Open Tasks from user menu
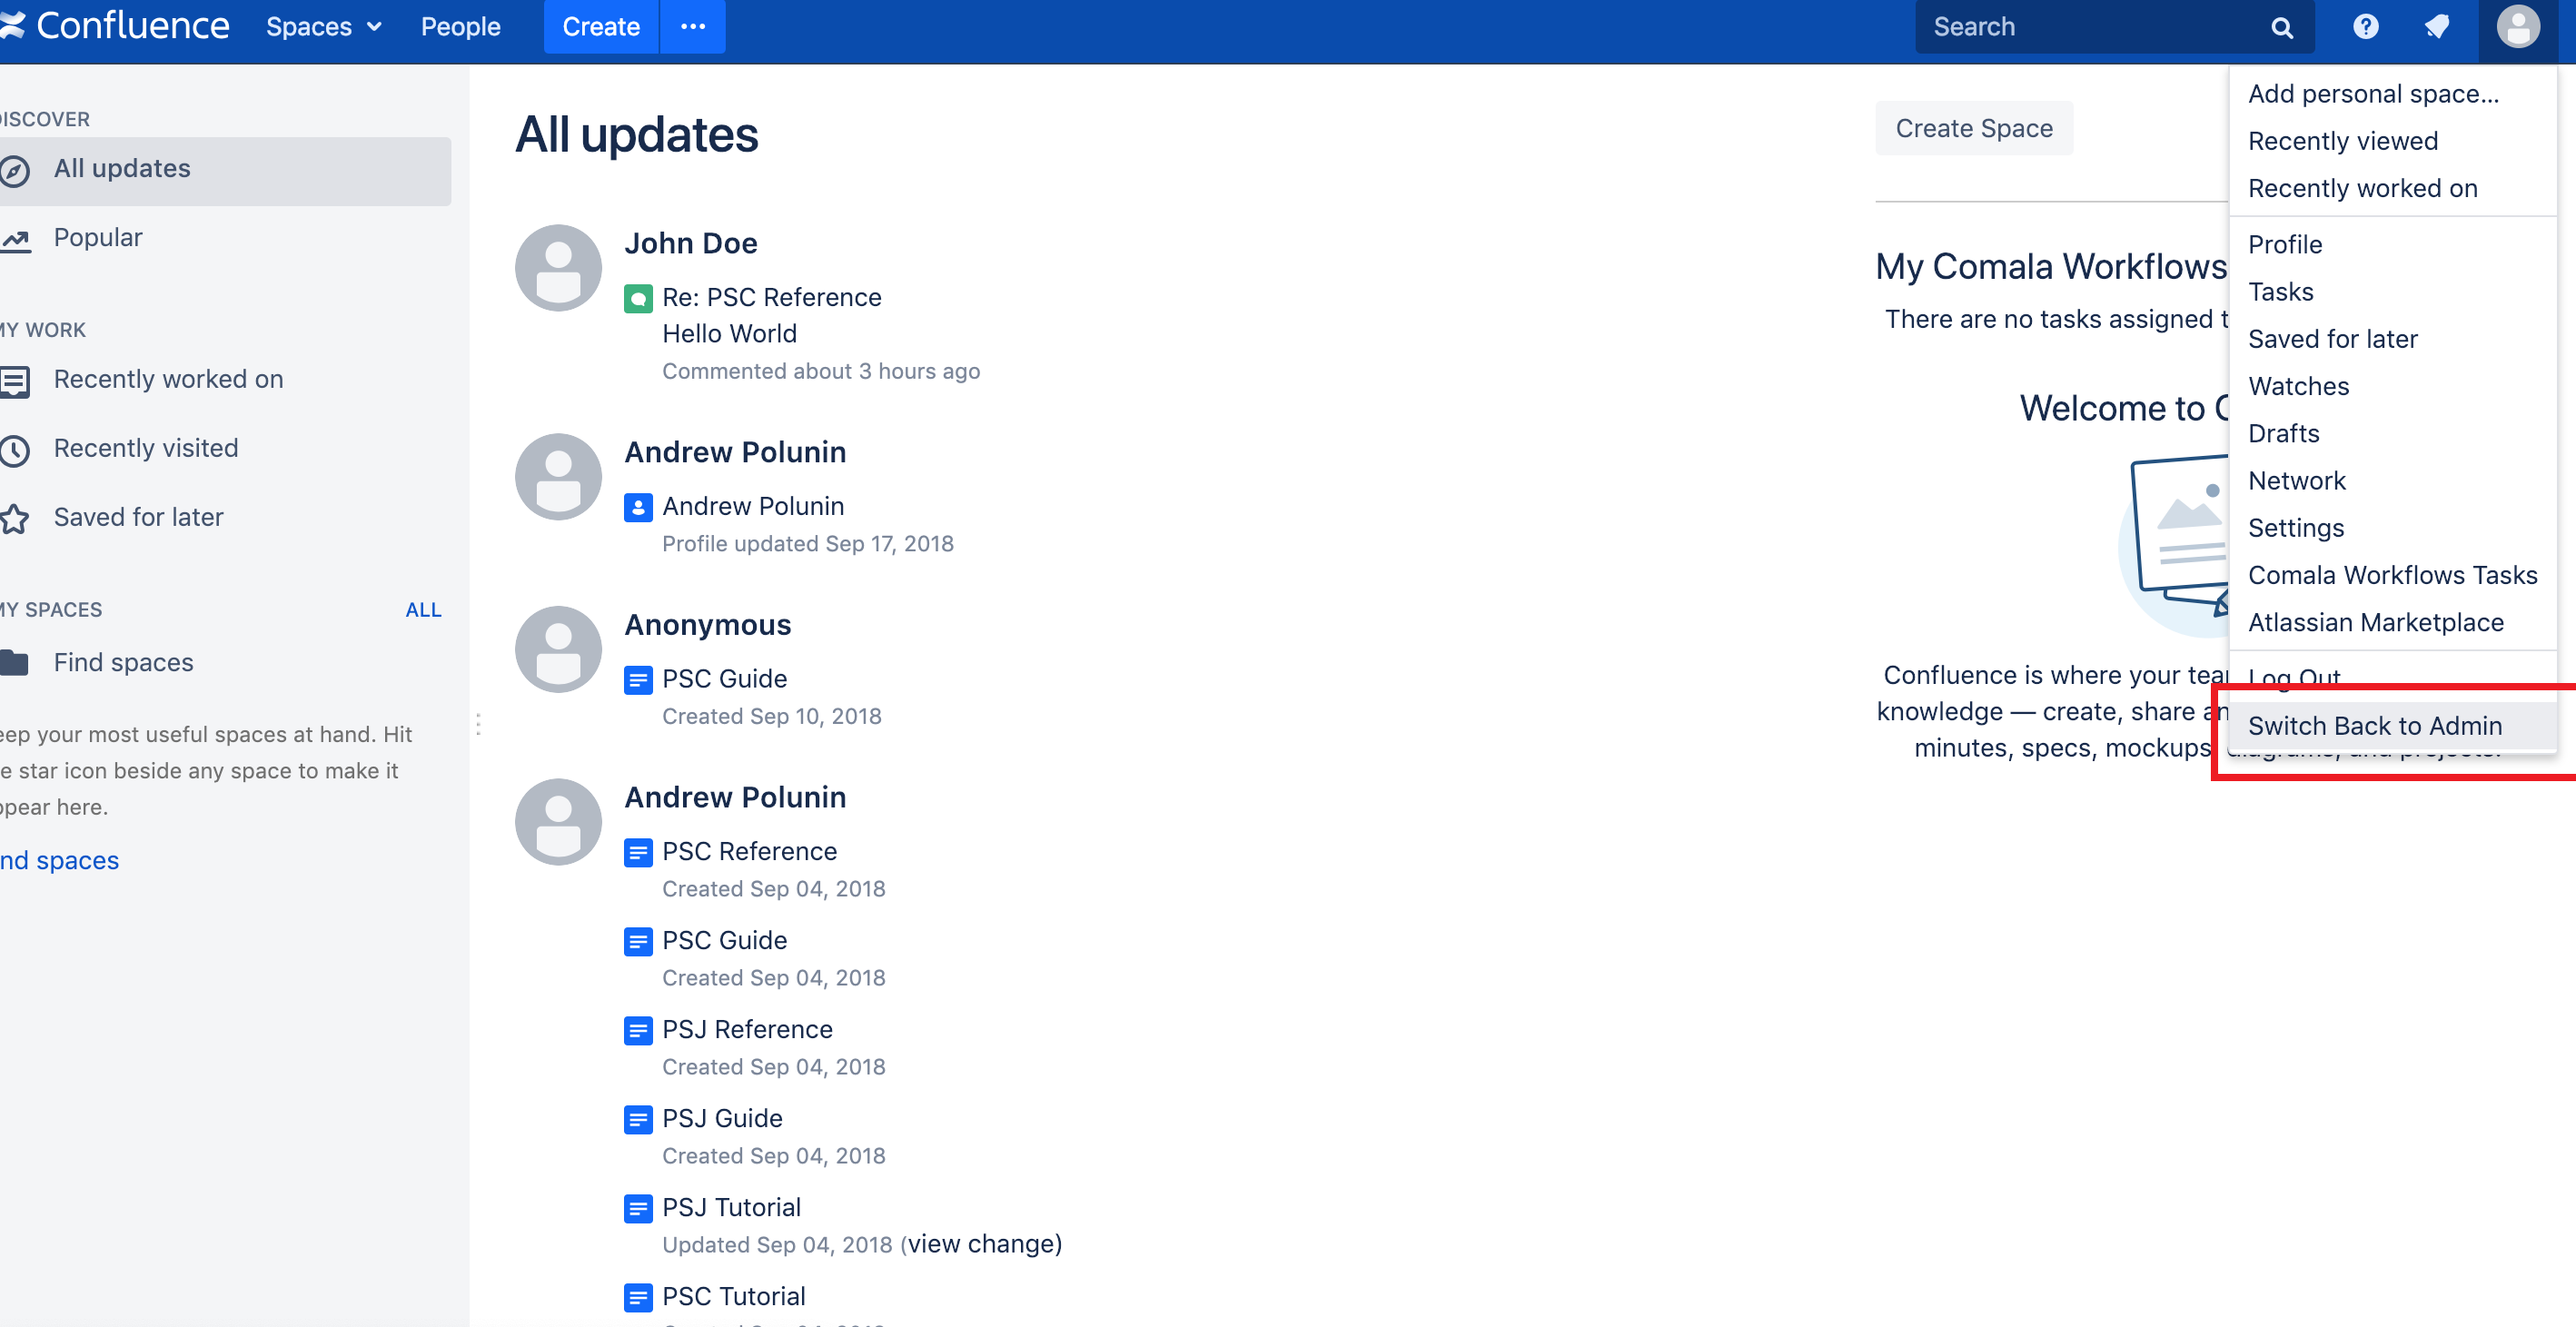 pos(2281,291)
